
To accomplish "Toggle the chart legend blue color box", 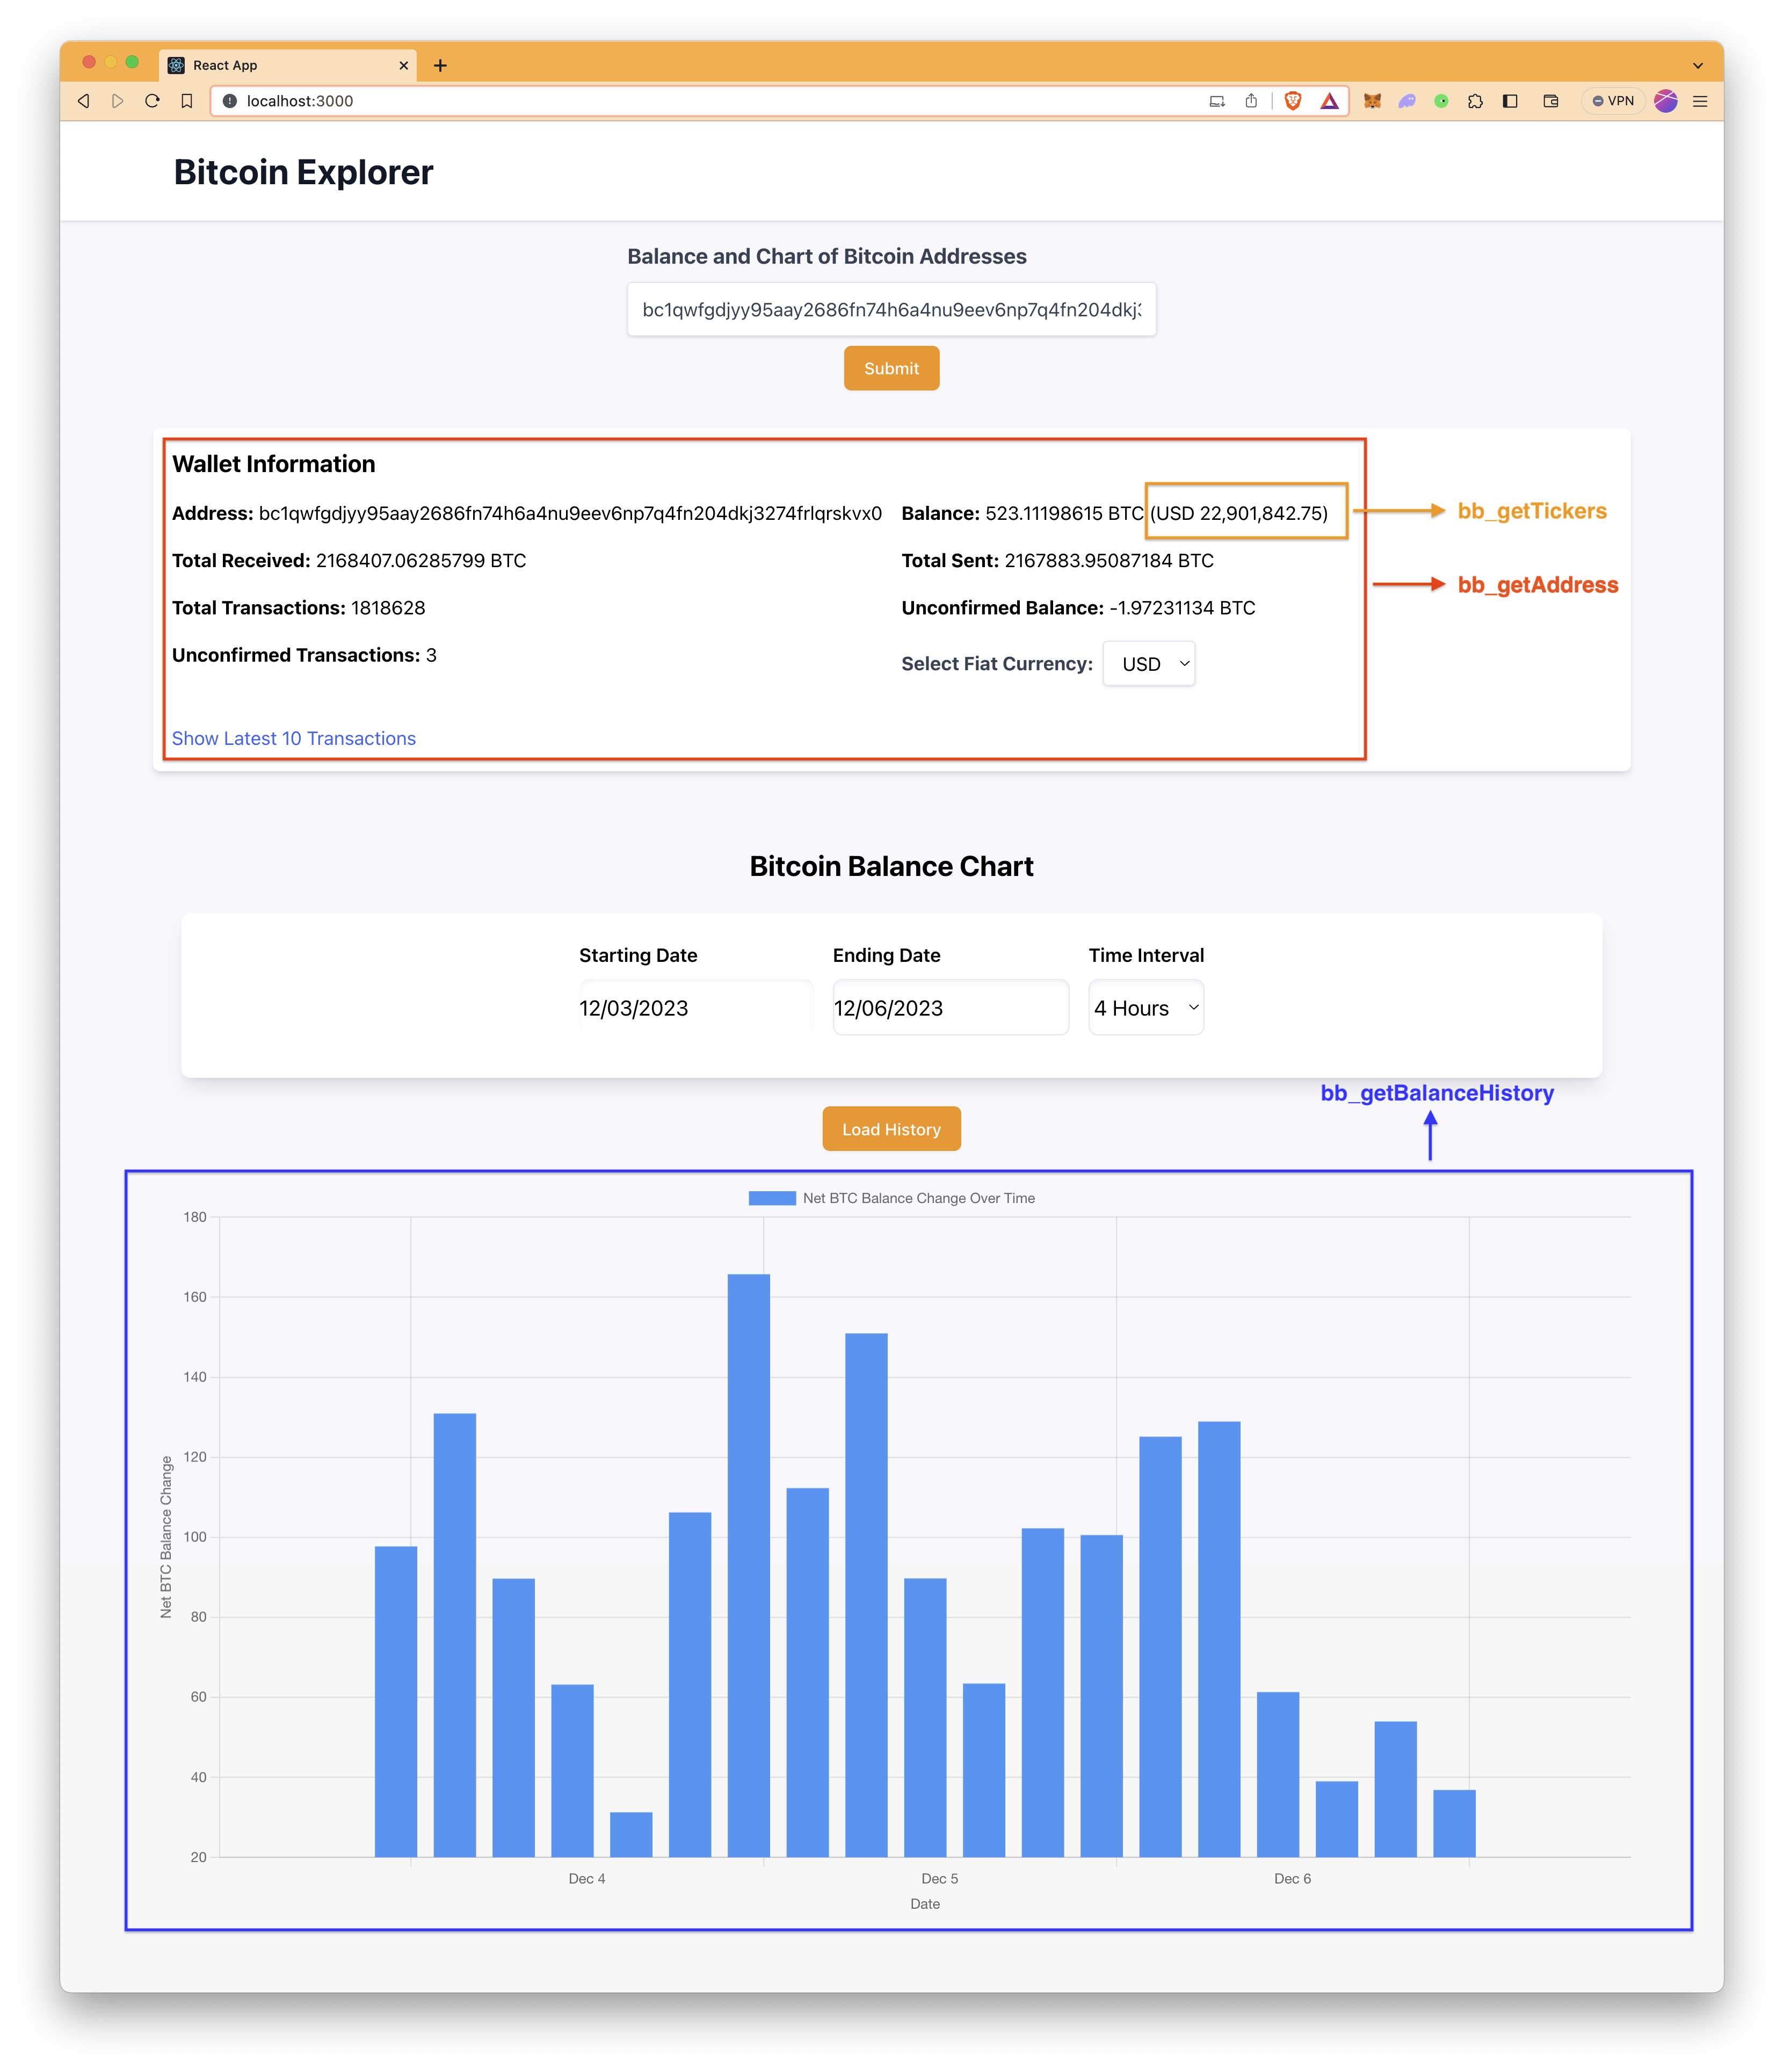I will tap(772, 1198).
